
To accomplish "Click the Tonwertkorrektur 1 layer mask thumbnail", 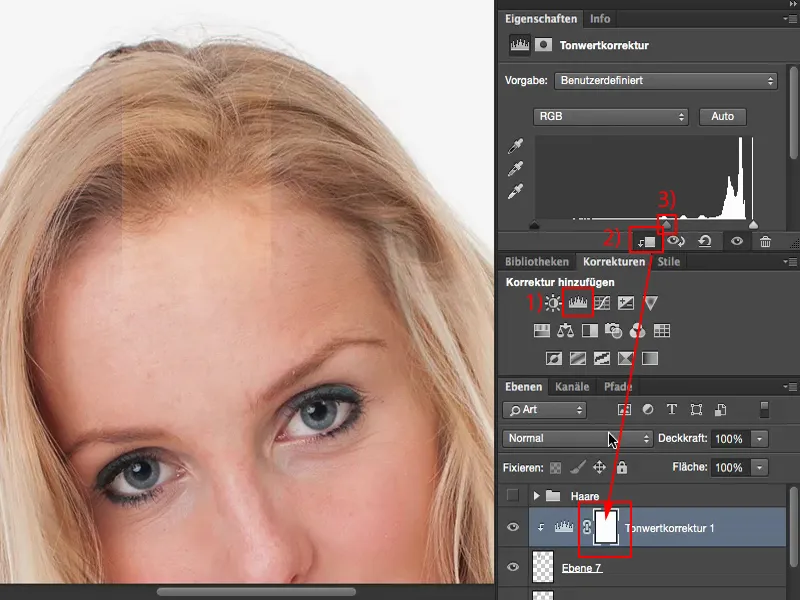I will coord(606,528).
